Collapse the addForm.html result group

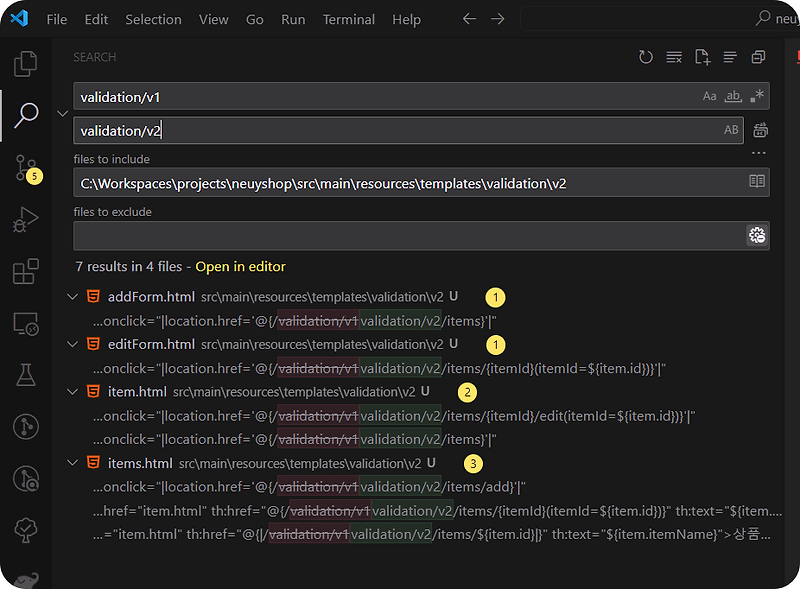click(71, 296)
